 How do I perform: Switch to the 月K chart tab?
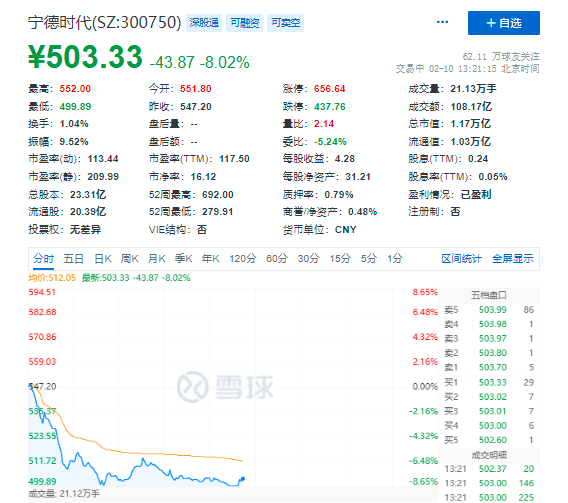pyautogui.click(x=156, y=259)
